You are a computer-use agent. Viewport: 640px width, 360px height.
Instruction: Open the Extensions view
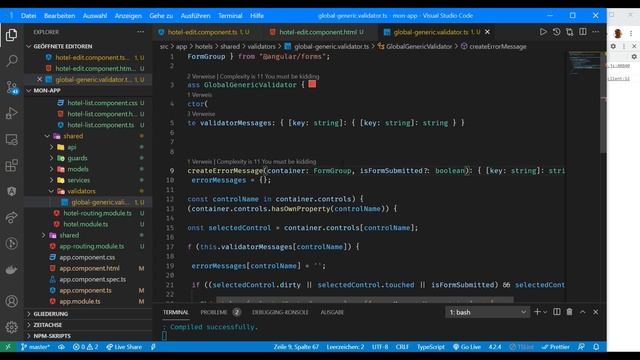11,165
